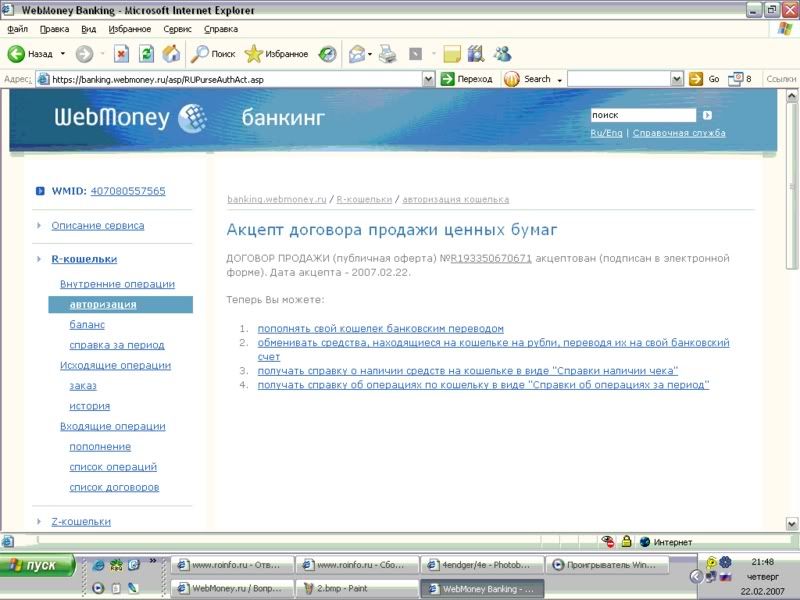Open Back button history dropdown arrow

pyautogui.click(x=63, y=54)
